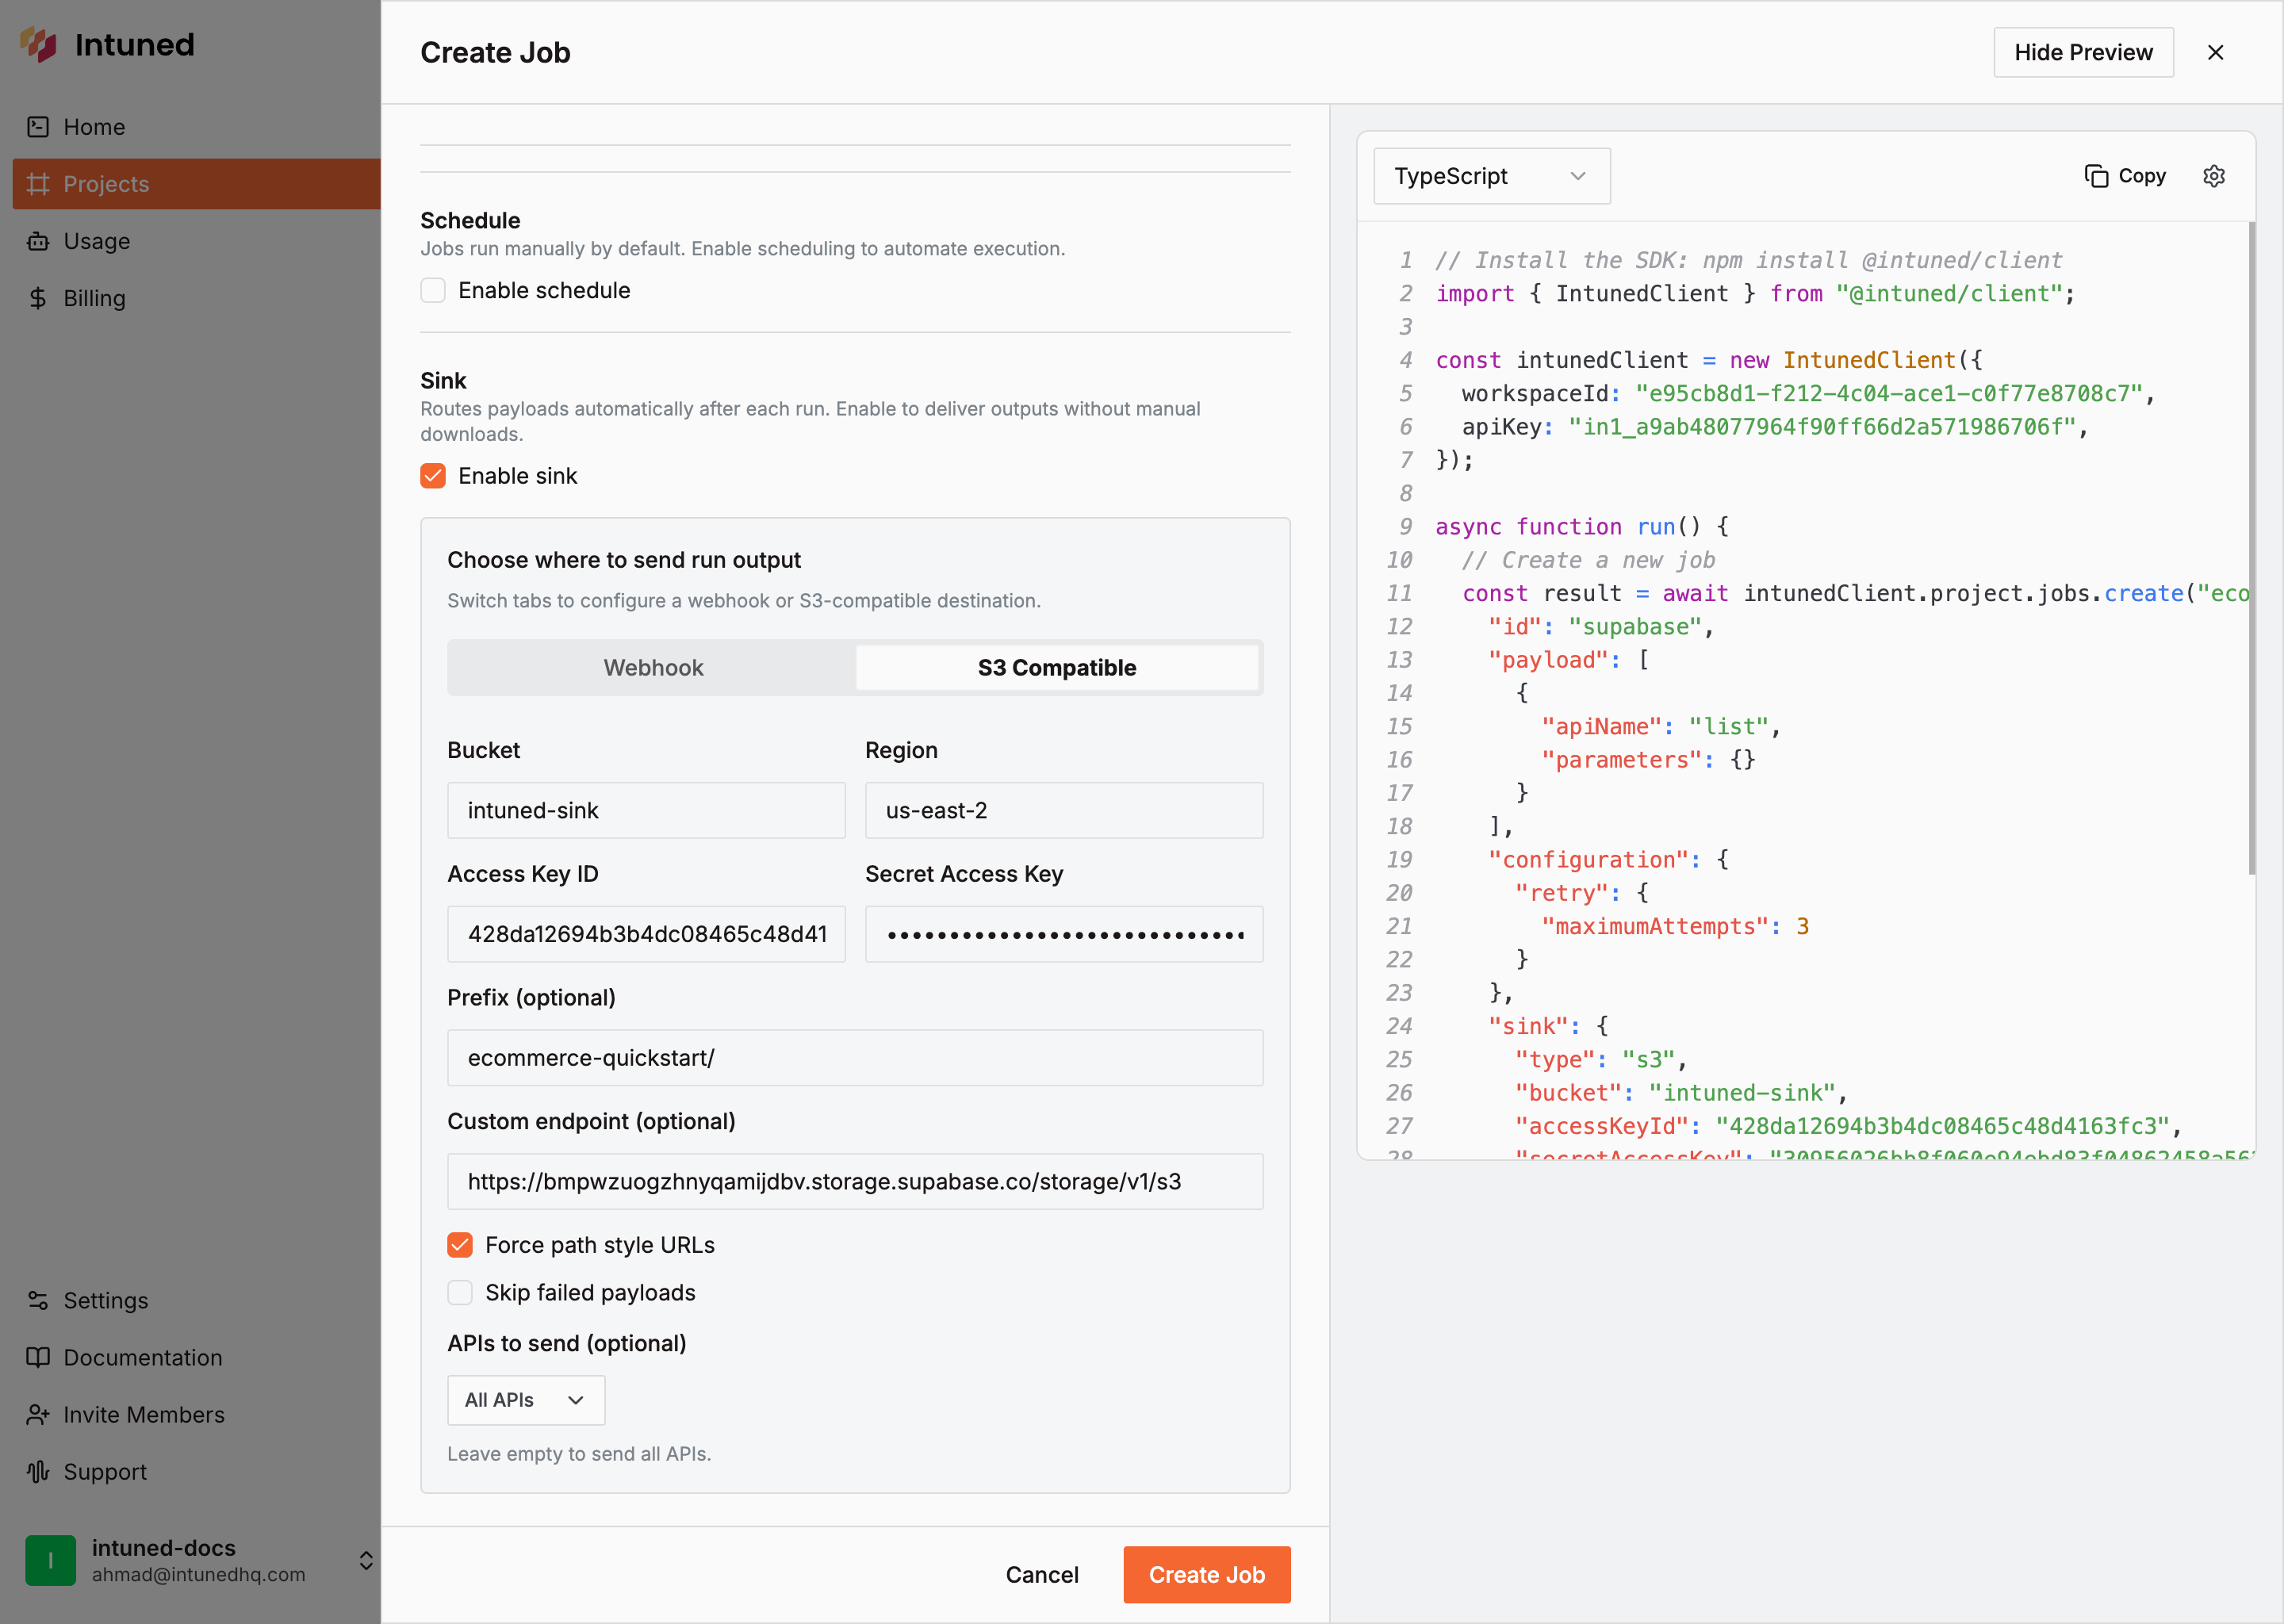Switch to the Webhook tab
This screenshot has height=1624, width=2284.
click(x=653, y=668)
